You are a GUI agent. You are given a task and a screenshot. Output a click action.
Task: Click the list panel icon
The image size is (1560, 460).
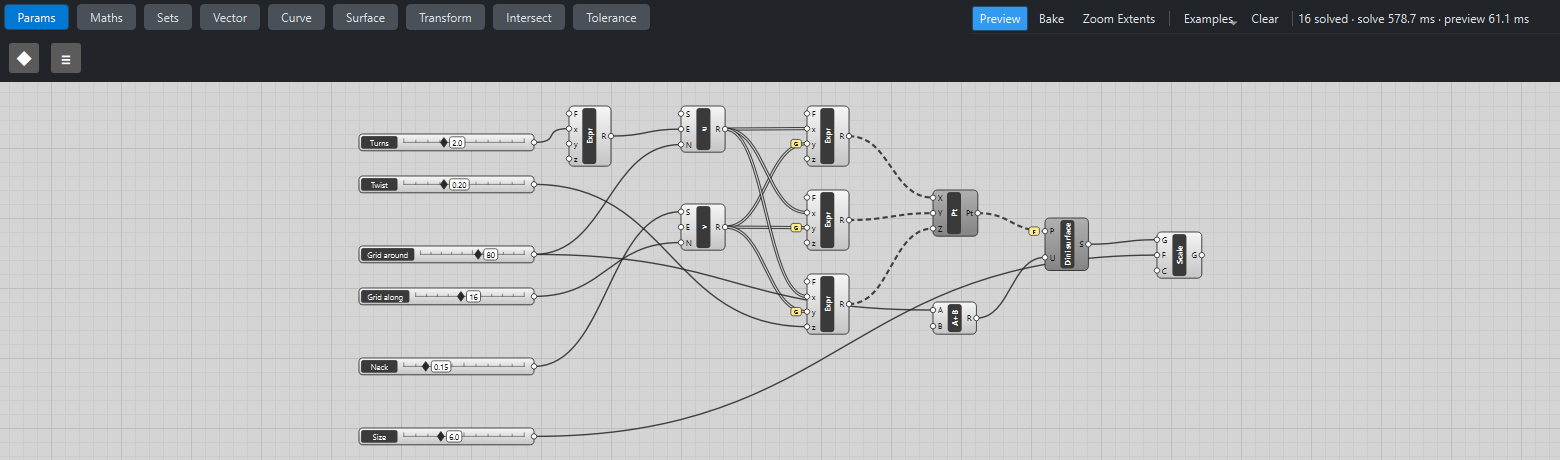click(x=66, y=58)
